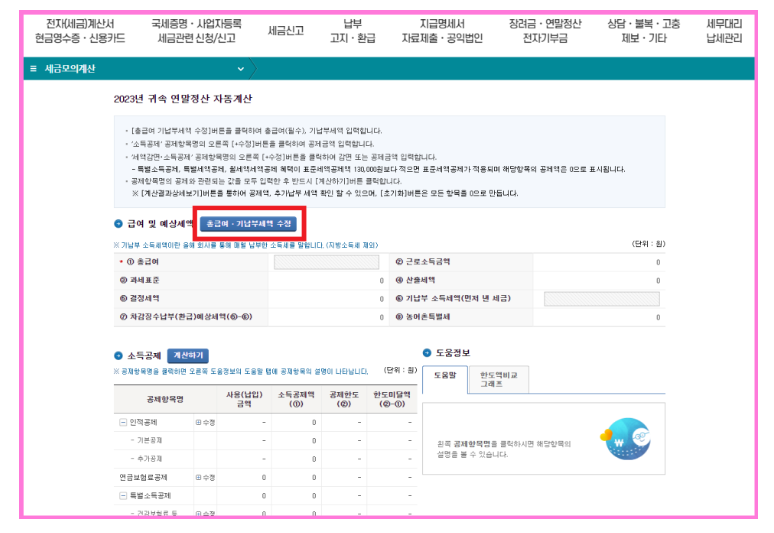Open the 세무대리 납세관리 menu

click(724, 31)
